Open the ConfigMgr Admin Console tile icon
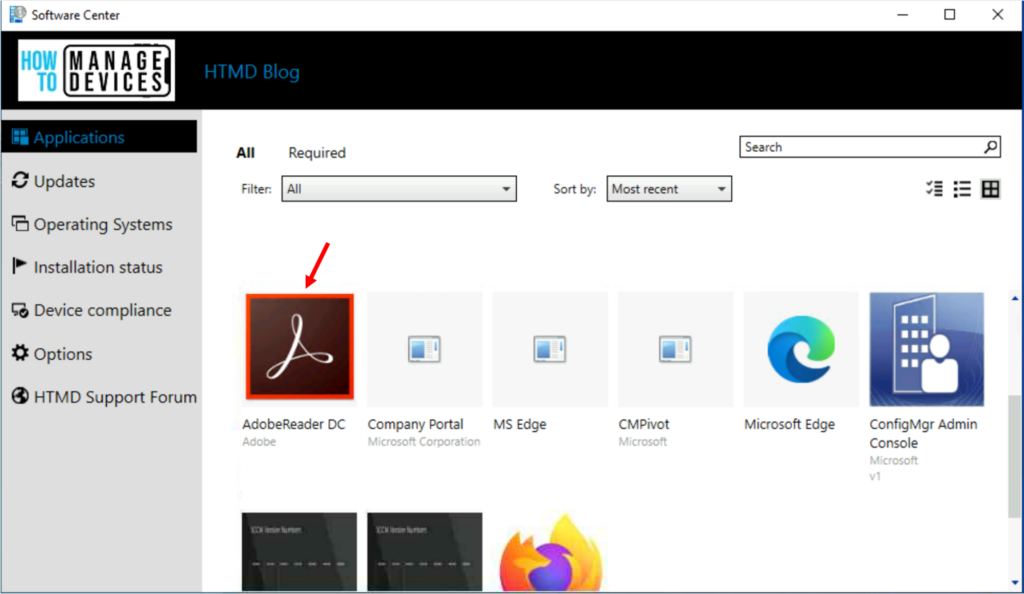 coord(927,349)
